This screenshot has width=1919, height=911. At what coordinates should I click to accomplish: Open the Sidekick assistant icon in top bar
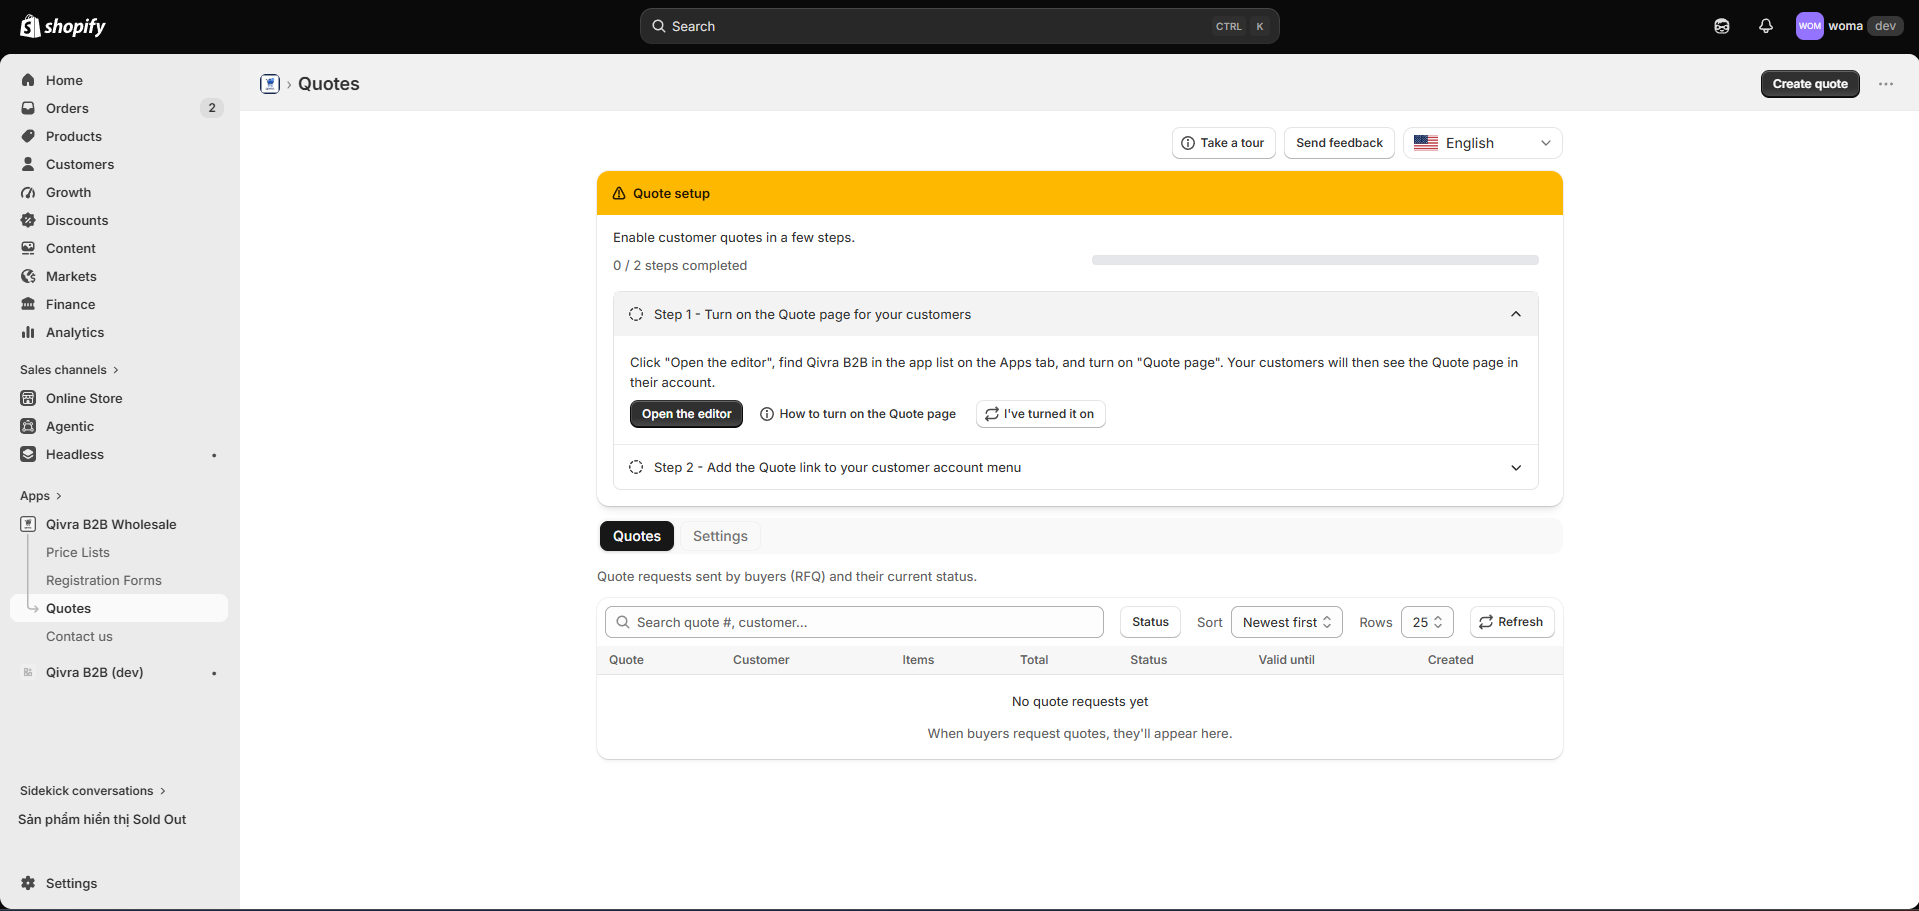tap(1722, 26)
